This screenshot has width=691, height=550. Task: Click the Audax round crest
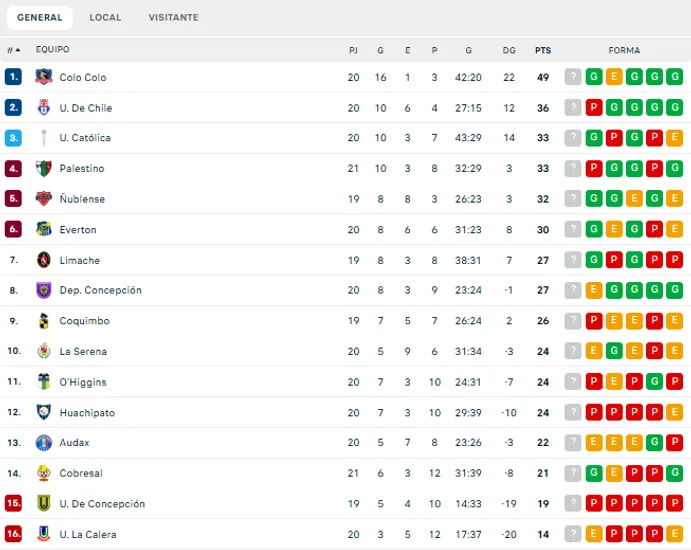tap(44, 442)
